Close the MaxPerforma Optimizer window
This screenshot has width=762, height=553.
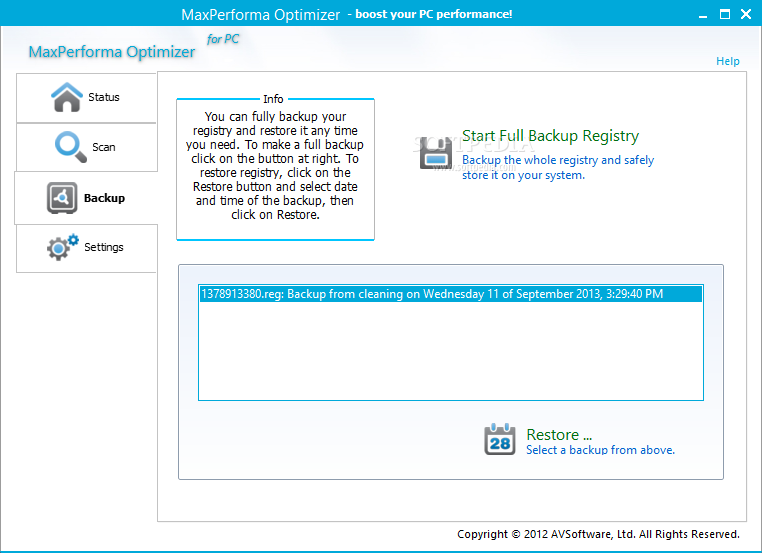click(746, 14)
